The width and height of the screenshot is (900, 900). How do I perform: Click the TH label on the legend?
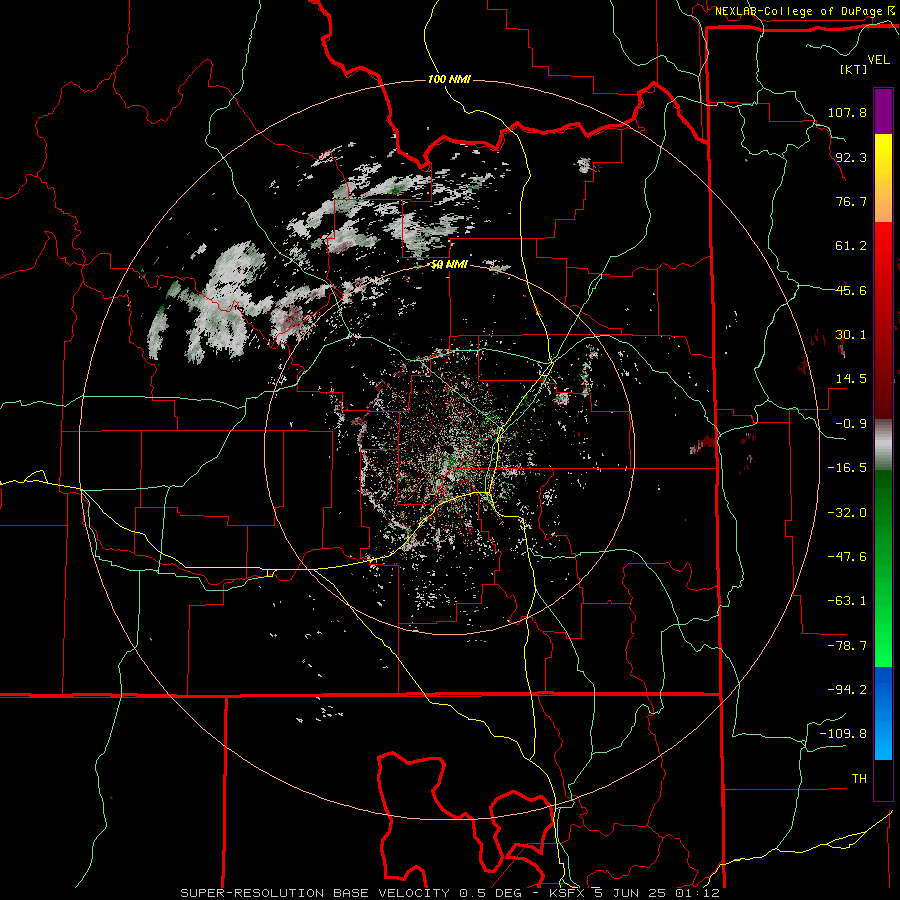[x=859, y=779]
